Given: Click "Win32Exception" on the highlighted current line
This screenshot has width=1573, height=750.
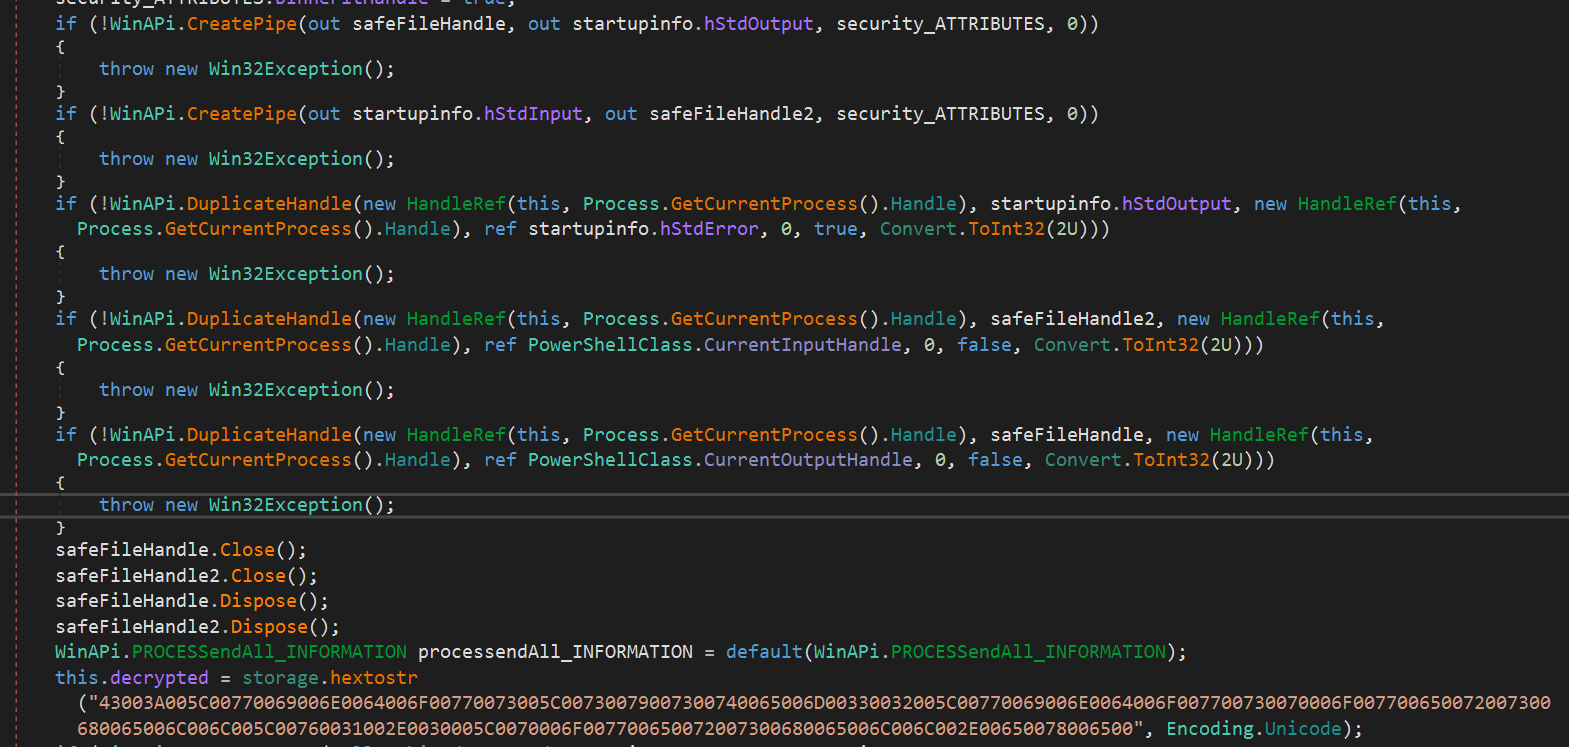Looking at the screenshot, I should click(x=286, y=505).
